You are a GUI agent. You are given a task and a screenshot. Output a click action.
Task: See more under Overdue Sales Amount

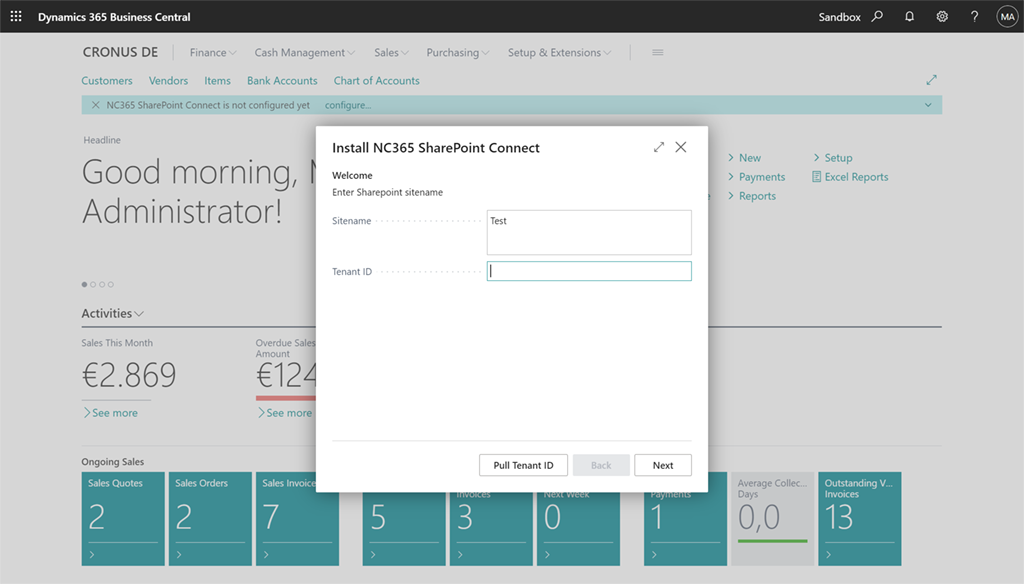285,413
